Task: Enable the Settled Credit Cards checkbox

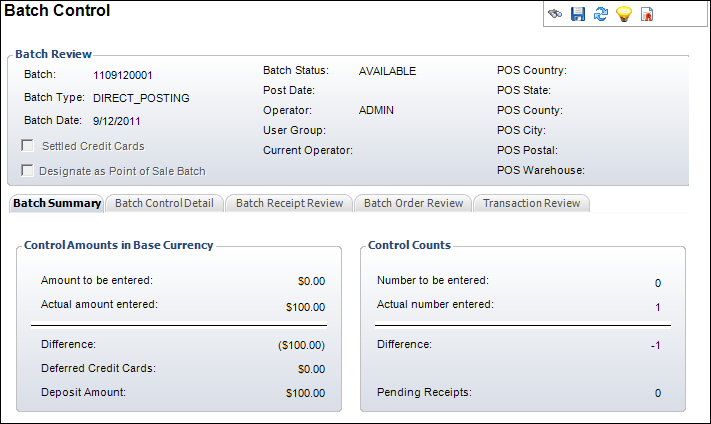Action: tap(28, 146)
